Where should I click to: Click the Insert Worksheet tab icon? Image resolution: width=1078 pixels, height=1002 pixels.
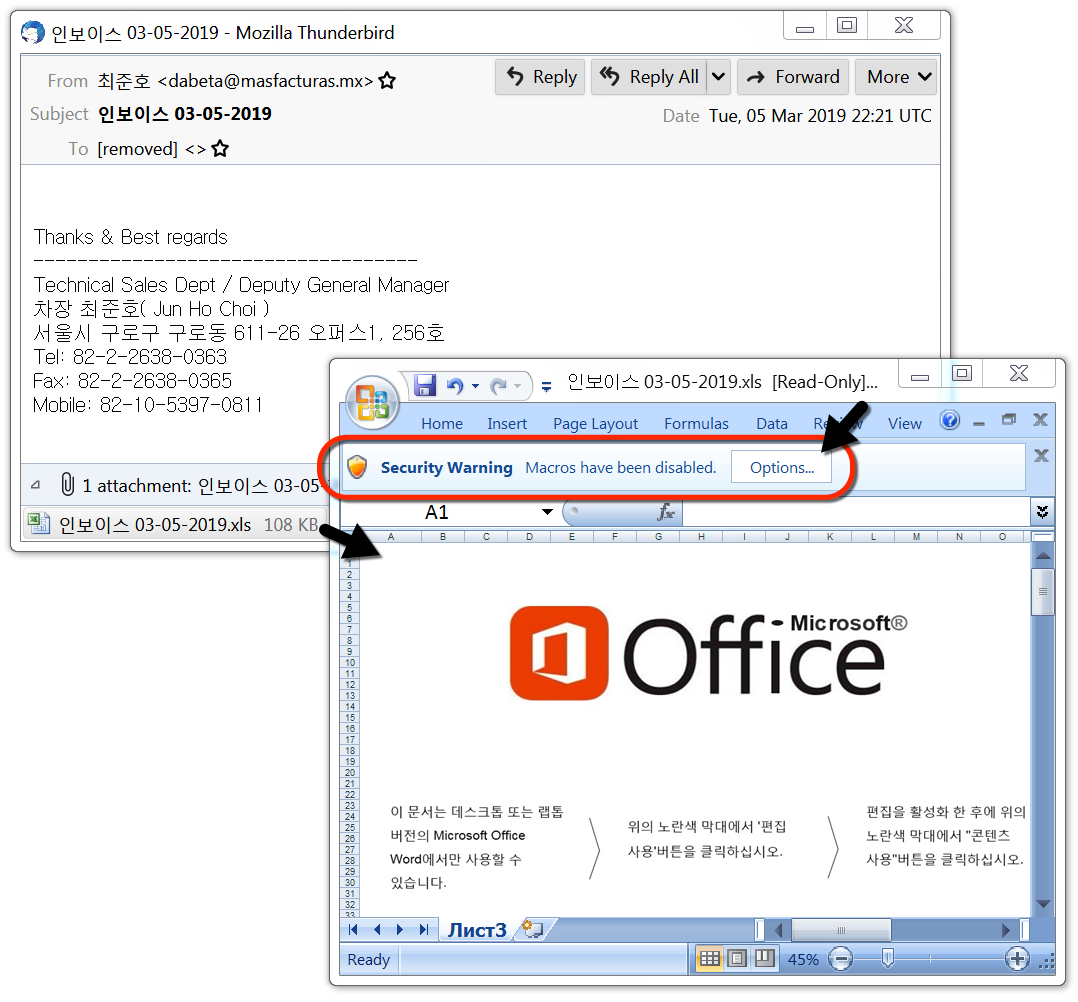(533, 929)
